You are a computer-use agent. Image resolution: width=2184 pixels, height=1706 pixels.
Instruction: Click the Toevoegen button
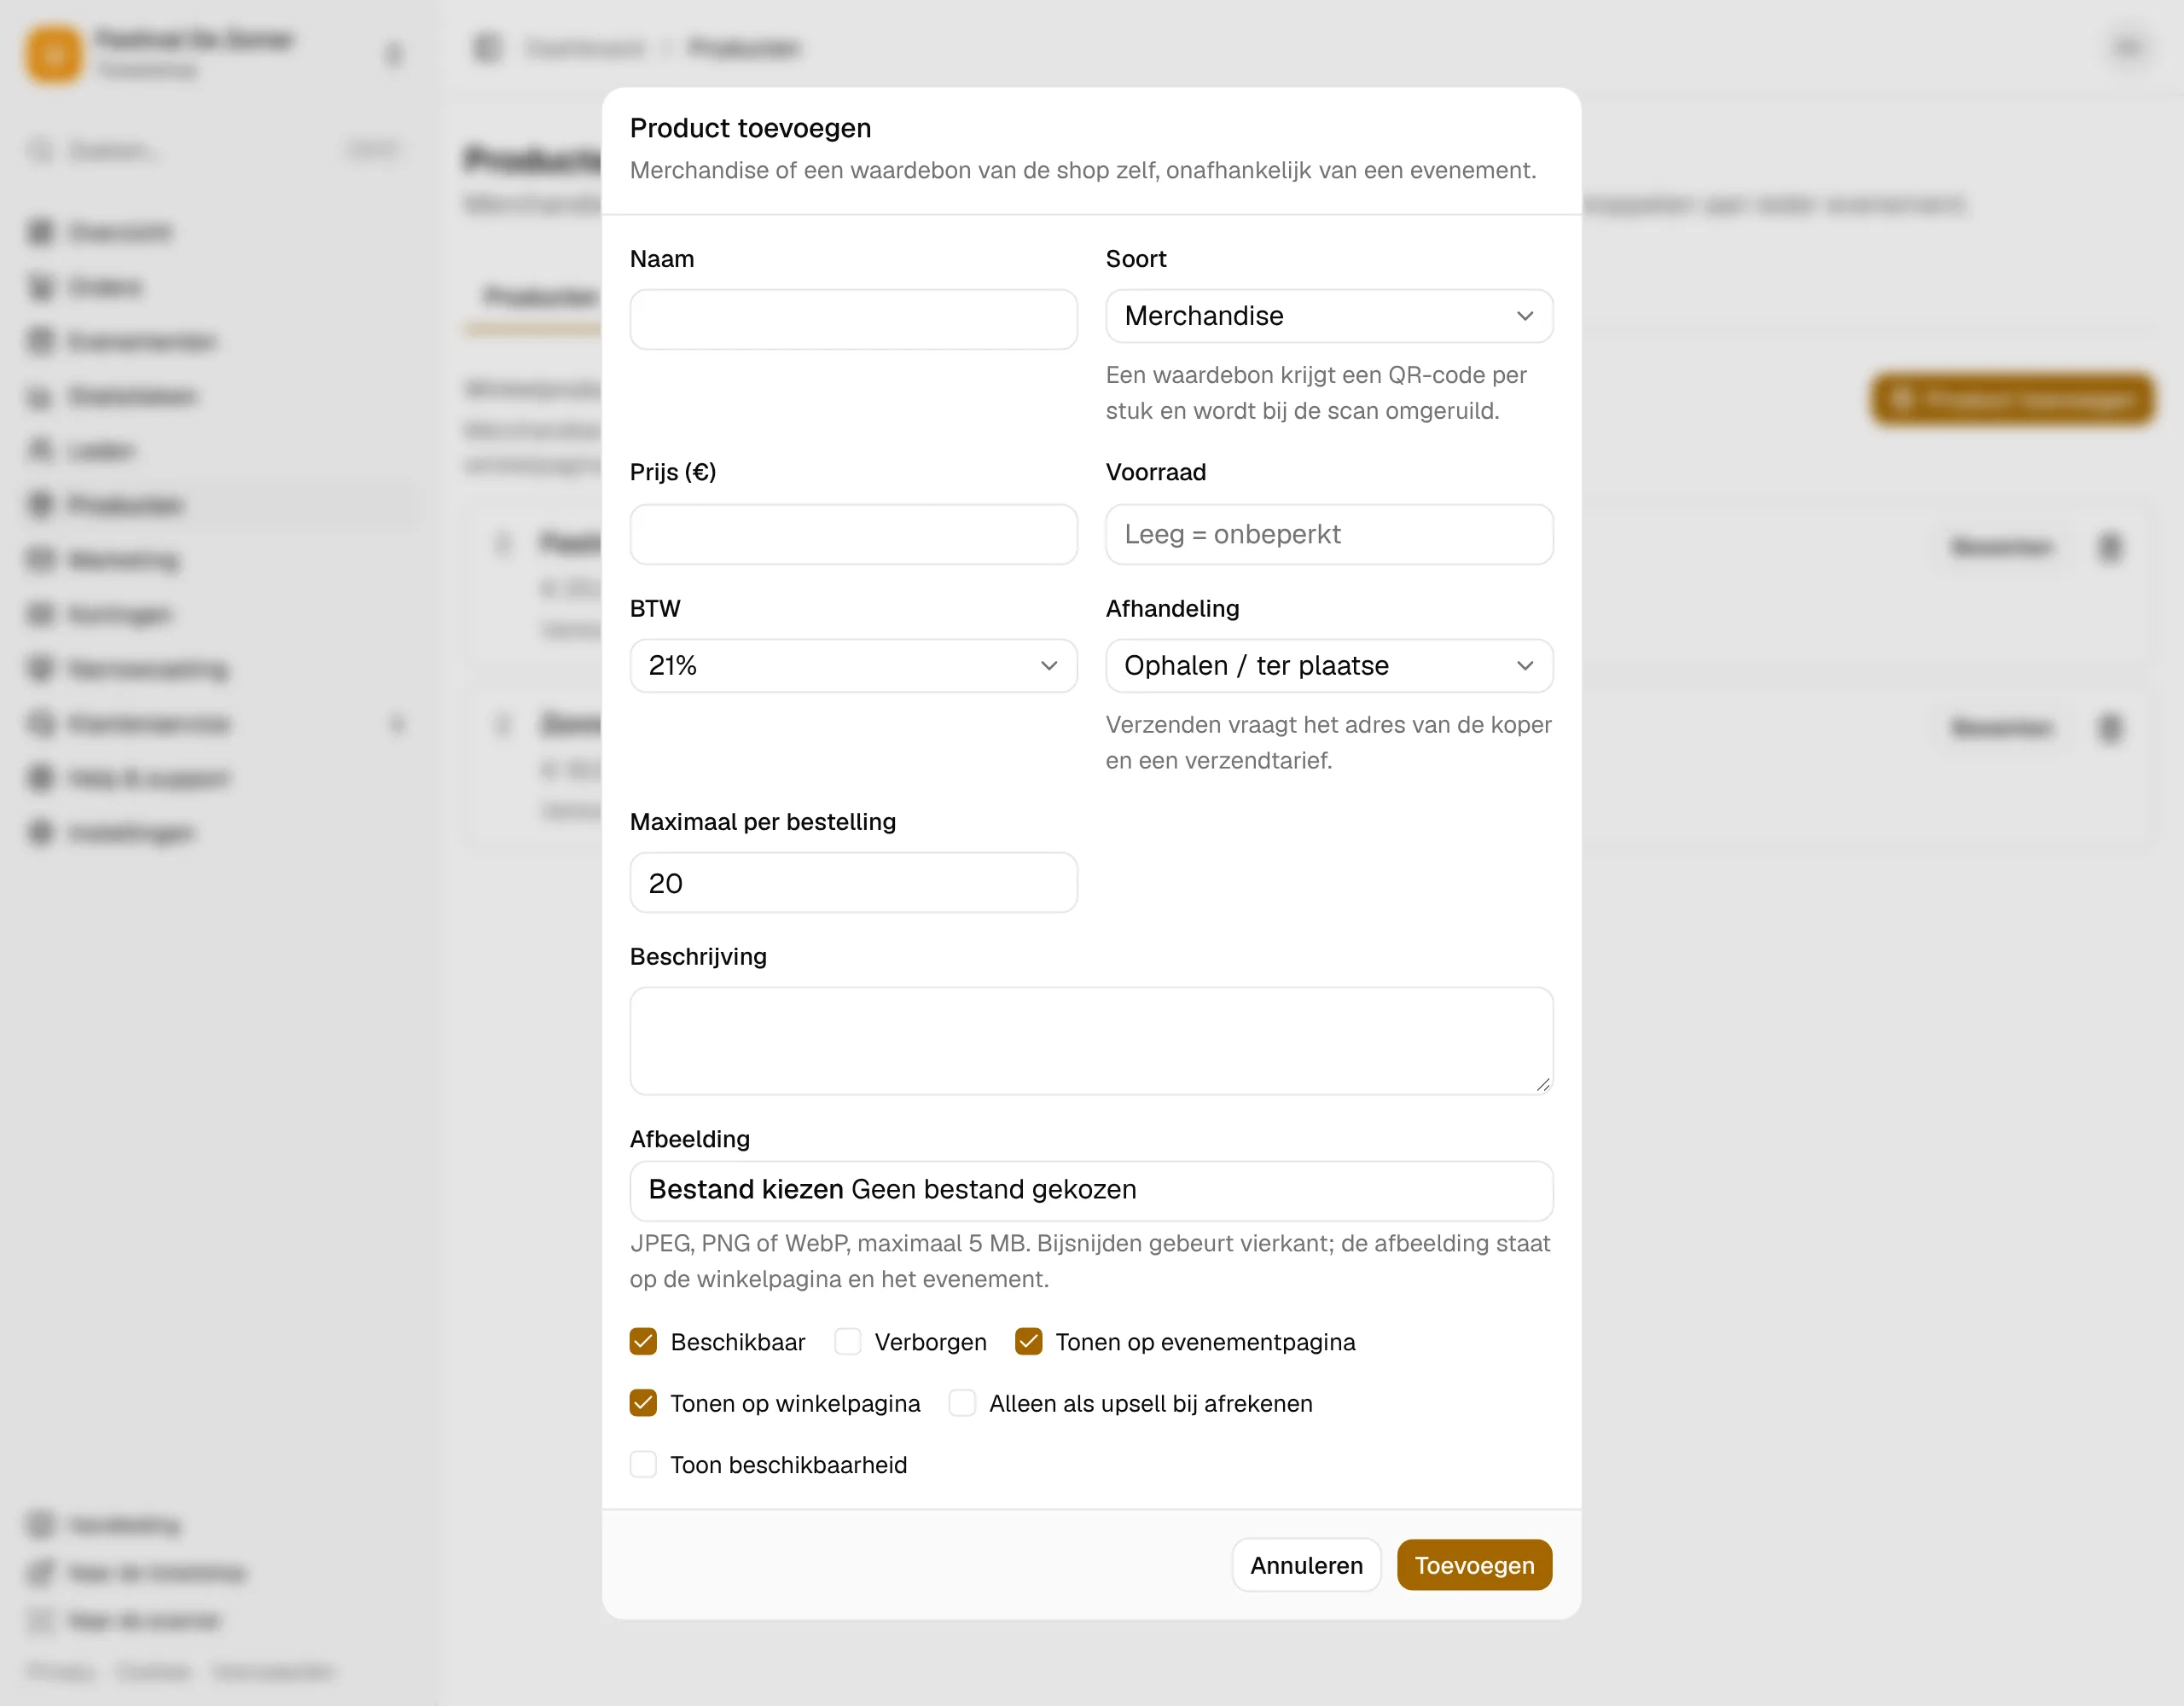1474,1565
